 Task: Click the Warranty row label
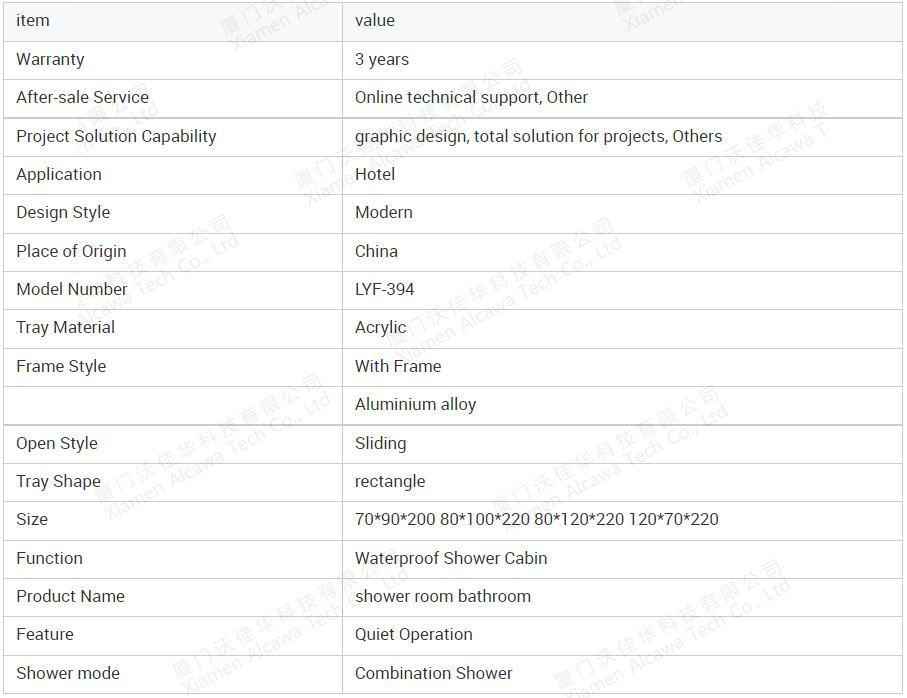[50, 60]
